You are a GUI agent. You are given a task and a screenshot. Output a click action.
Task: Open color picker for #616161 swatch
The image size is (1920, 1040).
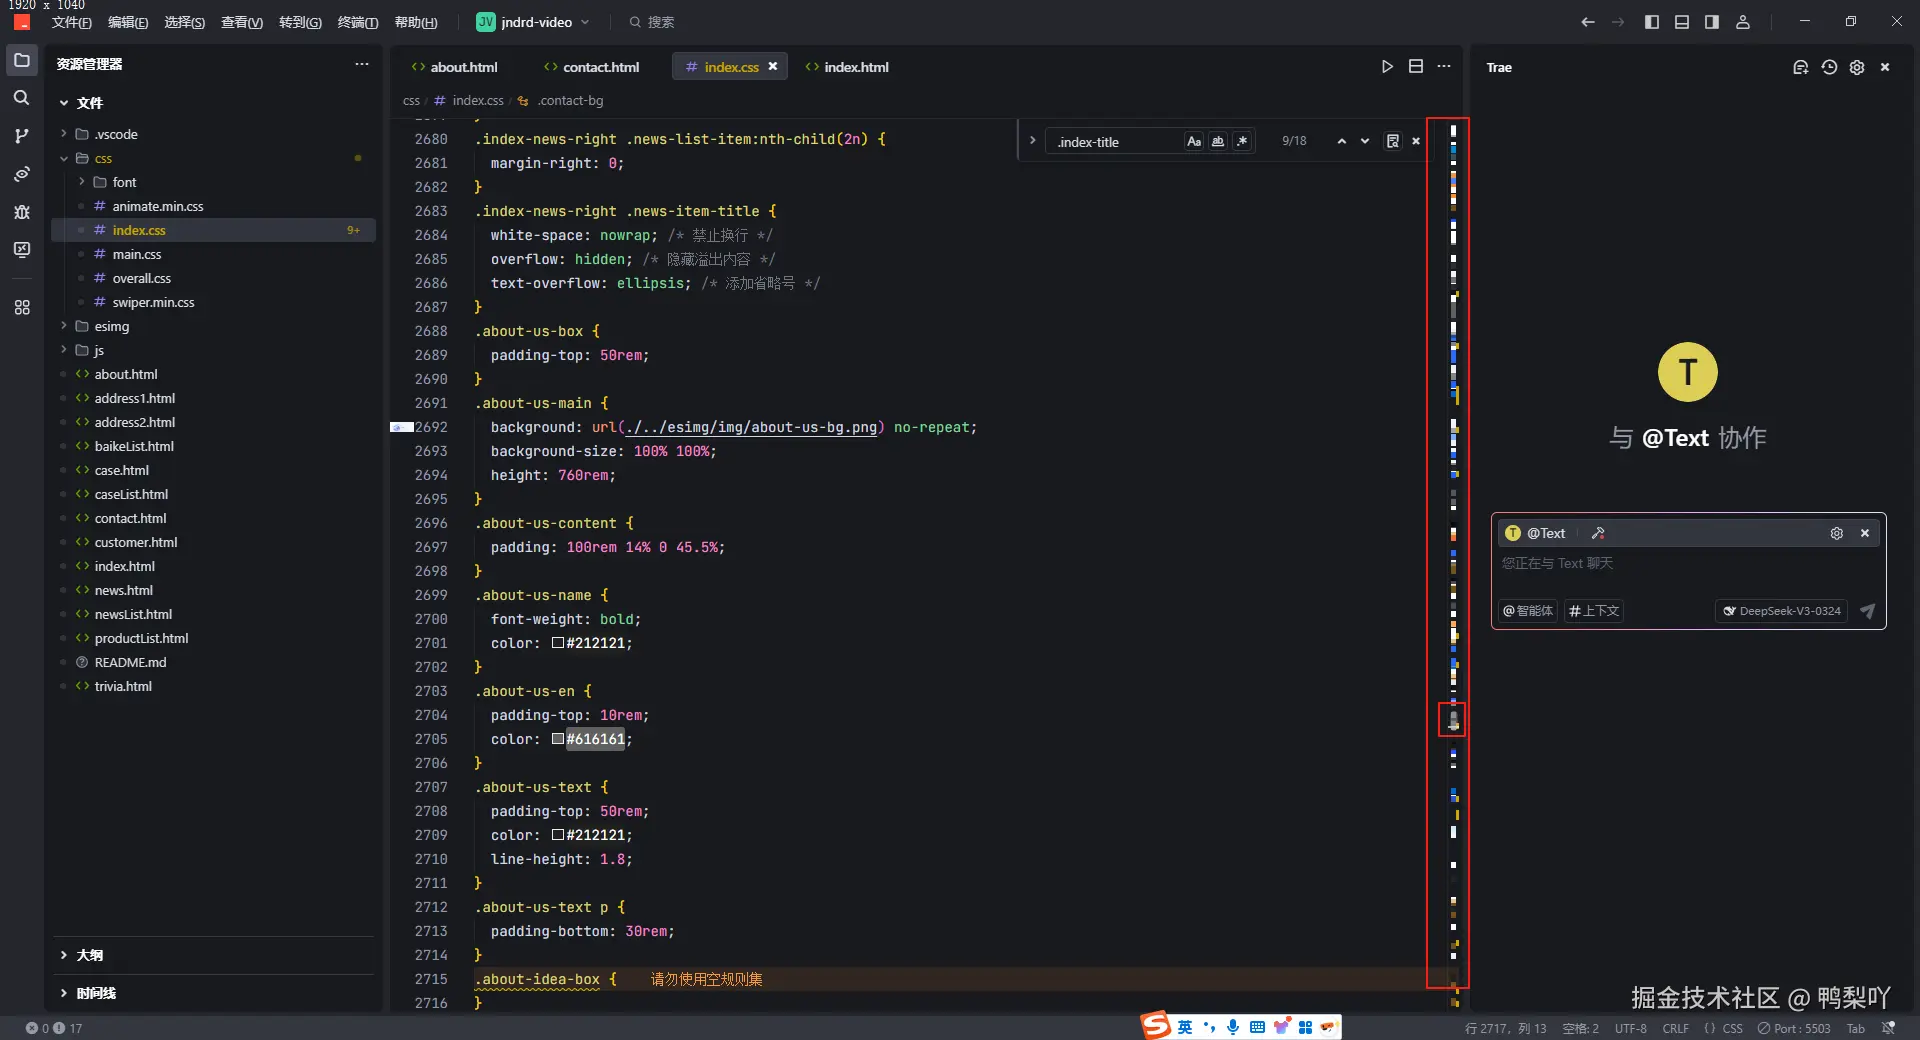558,740
